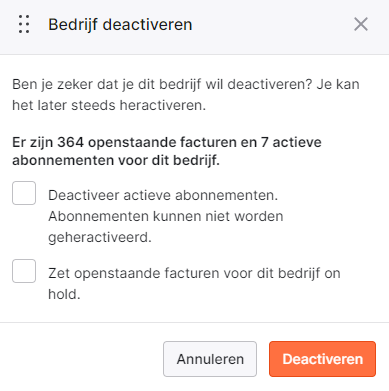Image resolution: width=389 pixels, height=391 pixels.
Task: Click the het later steeds heractiveren line
Action: coord(109,105)
